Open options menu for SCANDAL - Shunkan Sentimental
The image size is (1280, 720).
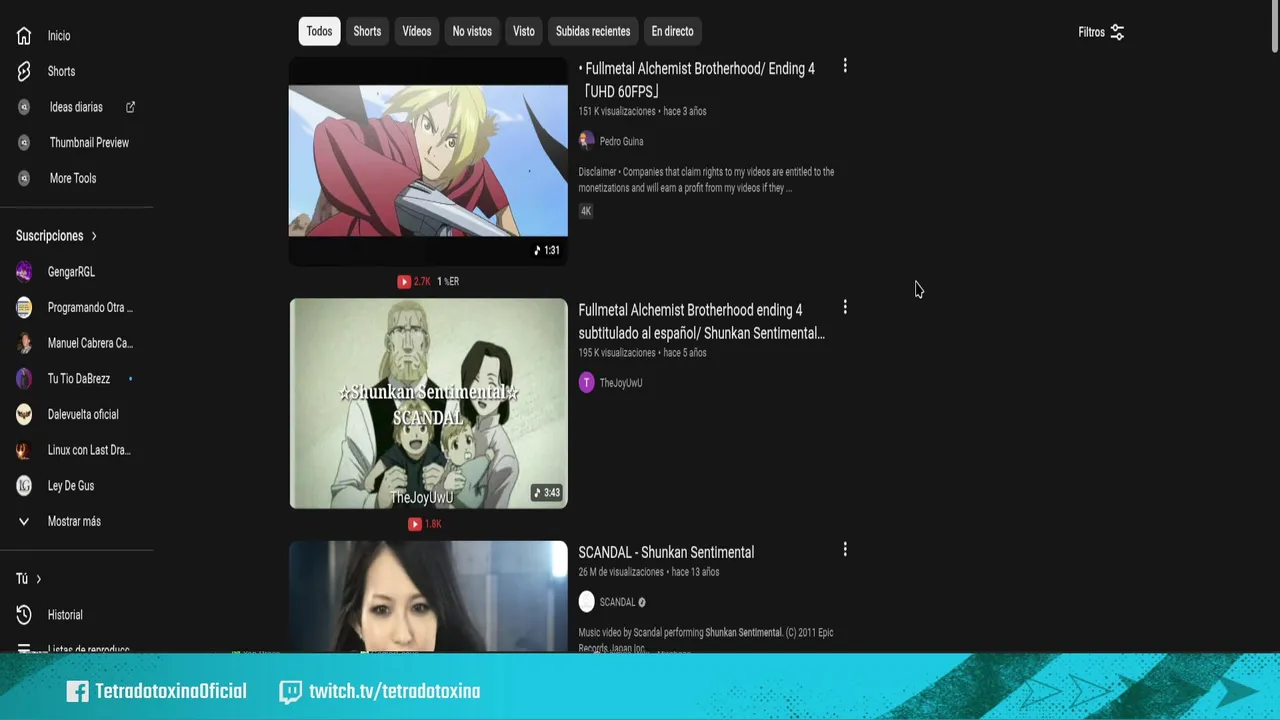(845, 549)
